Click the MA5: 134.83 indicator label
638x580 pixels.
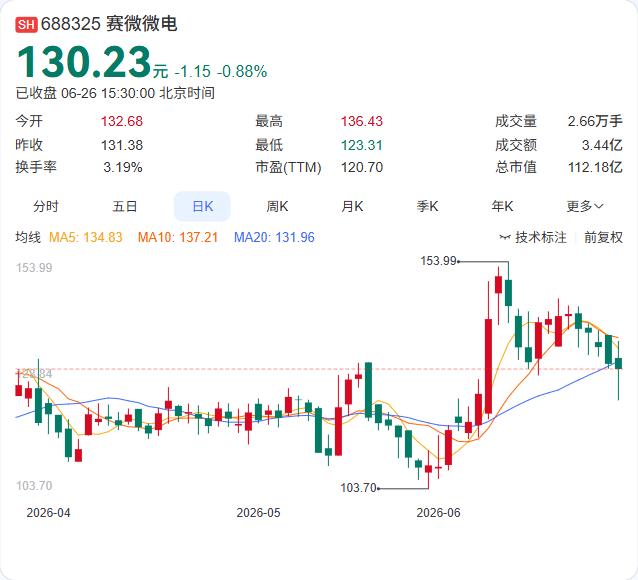[x=85, y=237]
